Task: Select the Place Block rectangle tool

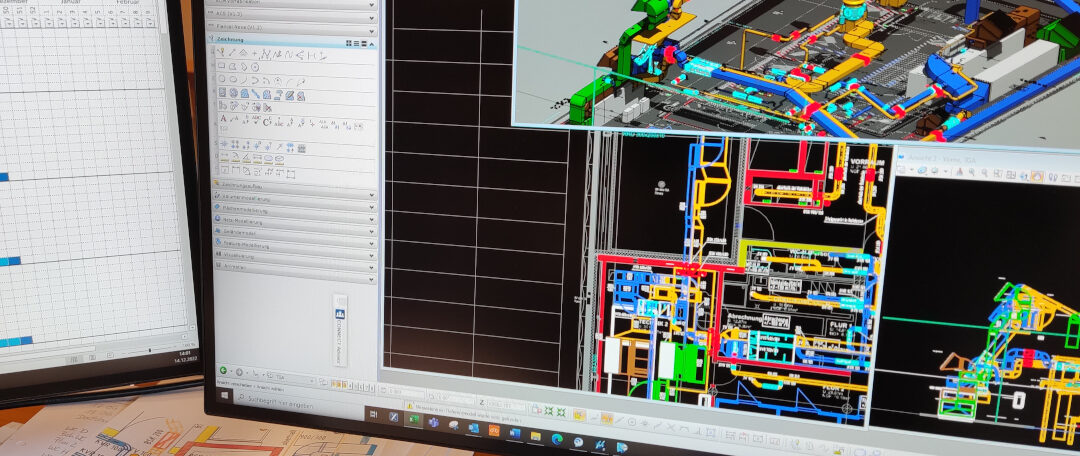Action: point(222,66)
